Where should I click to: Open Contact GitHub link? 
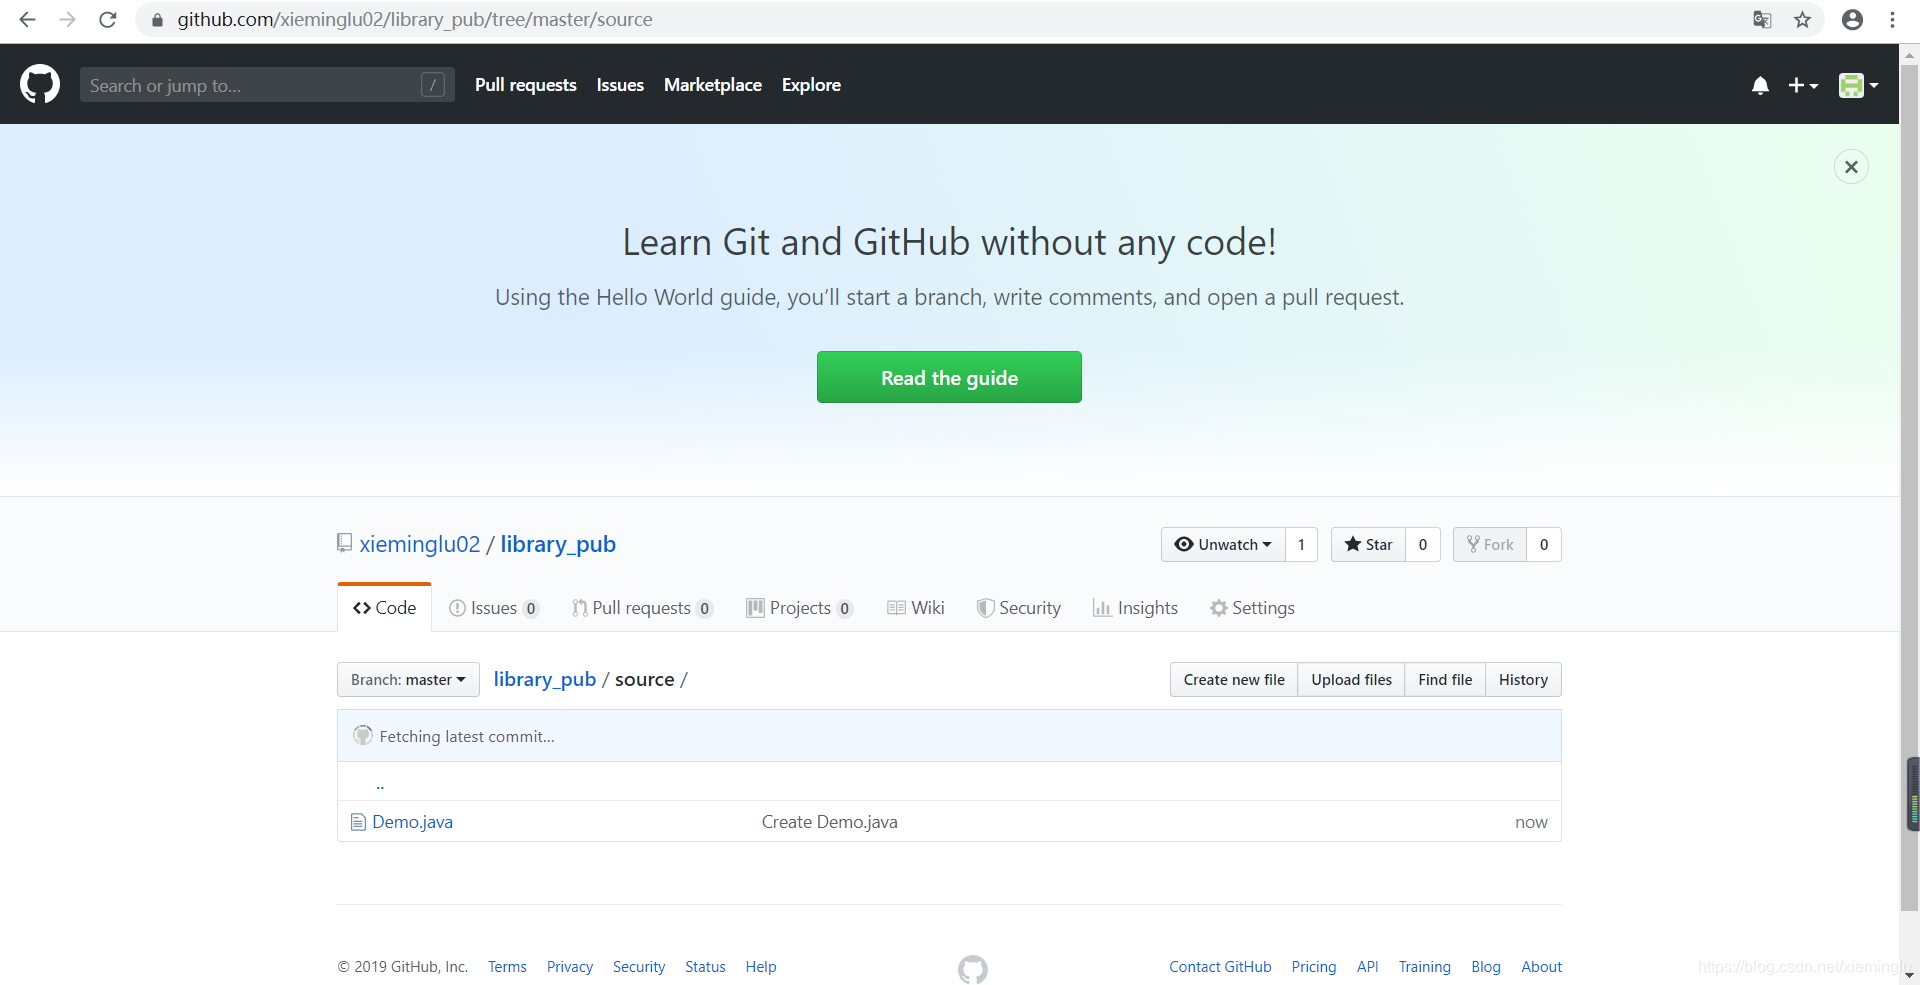[1220, 967]
